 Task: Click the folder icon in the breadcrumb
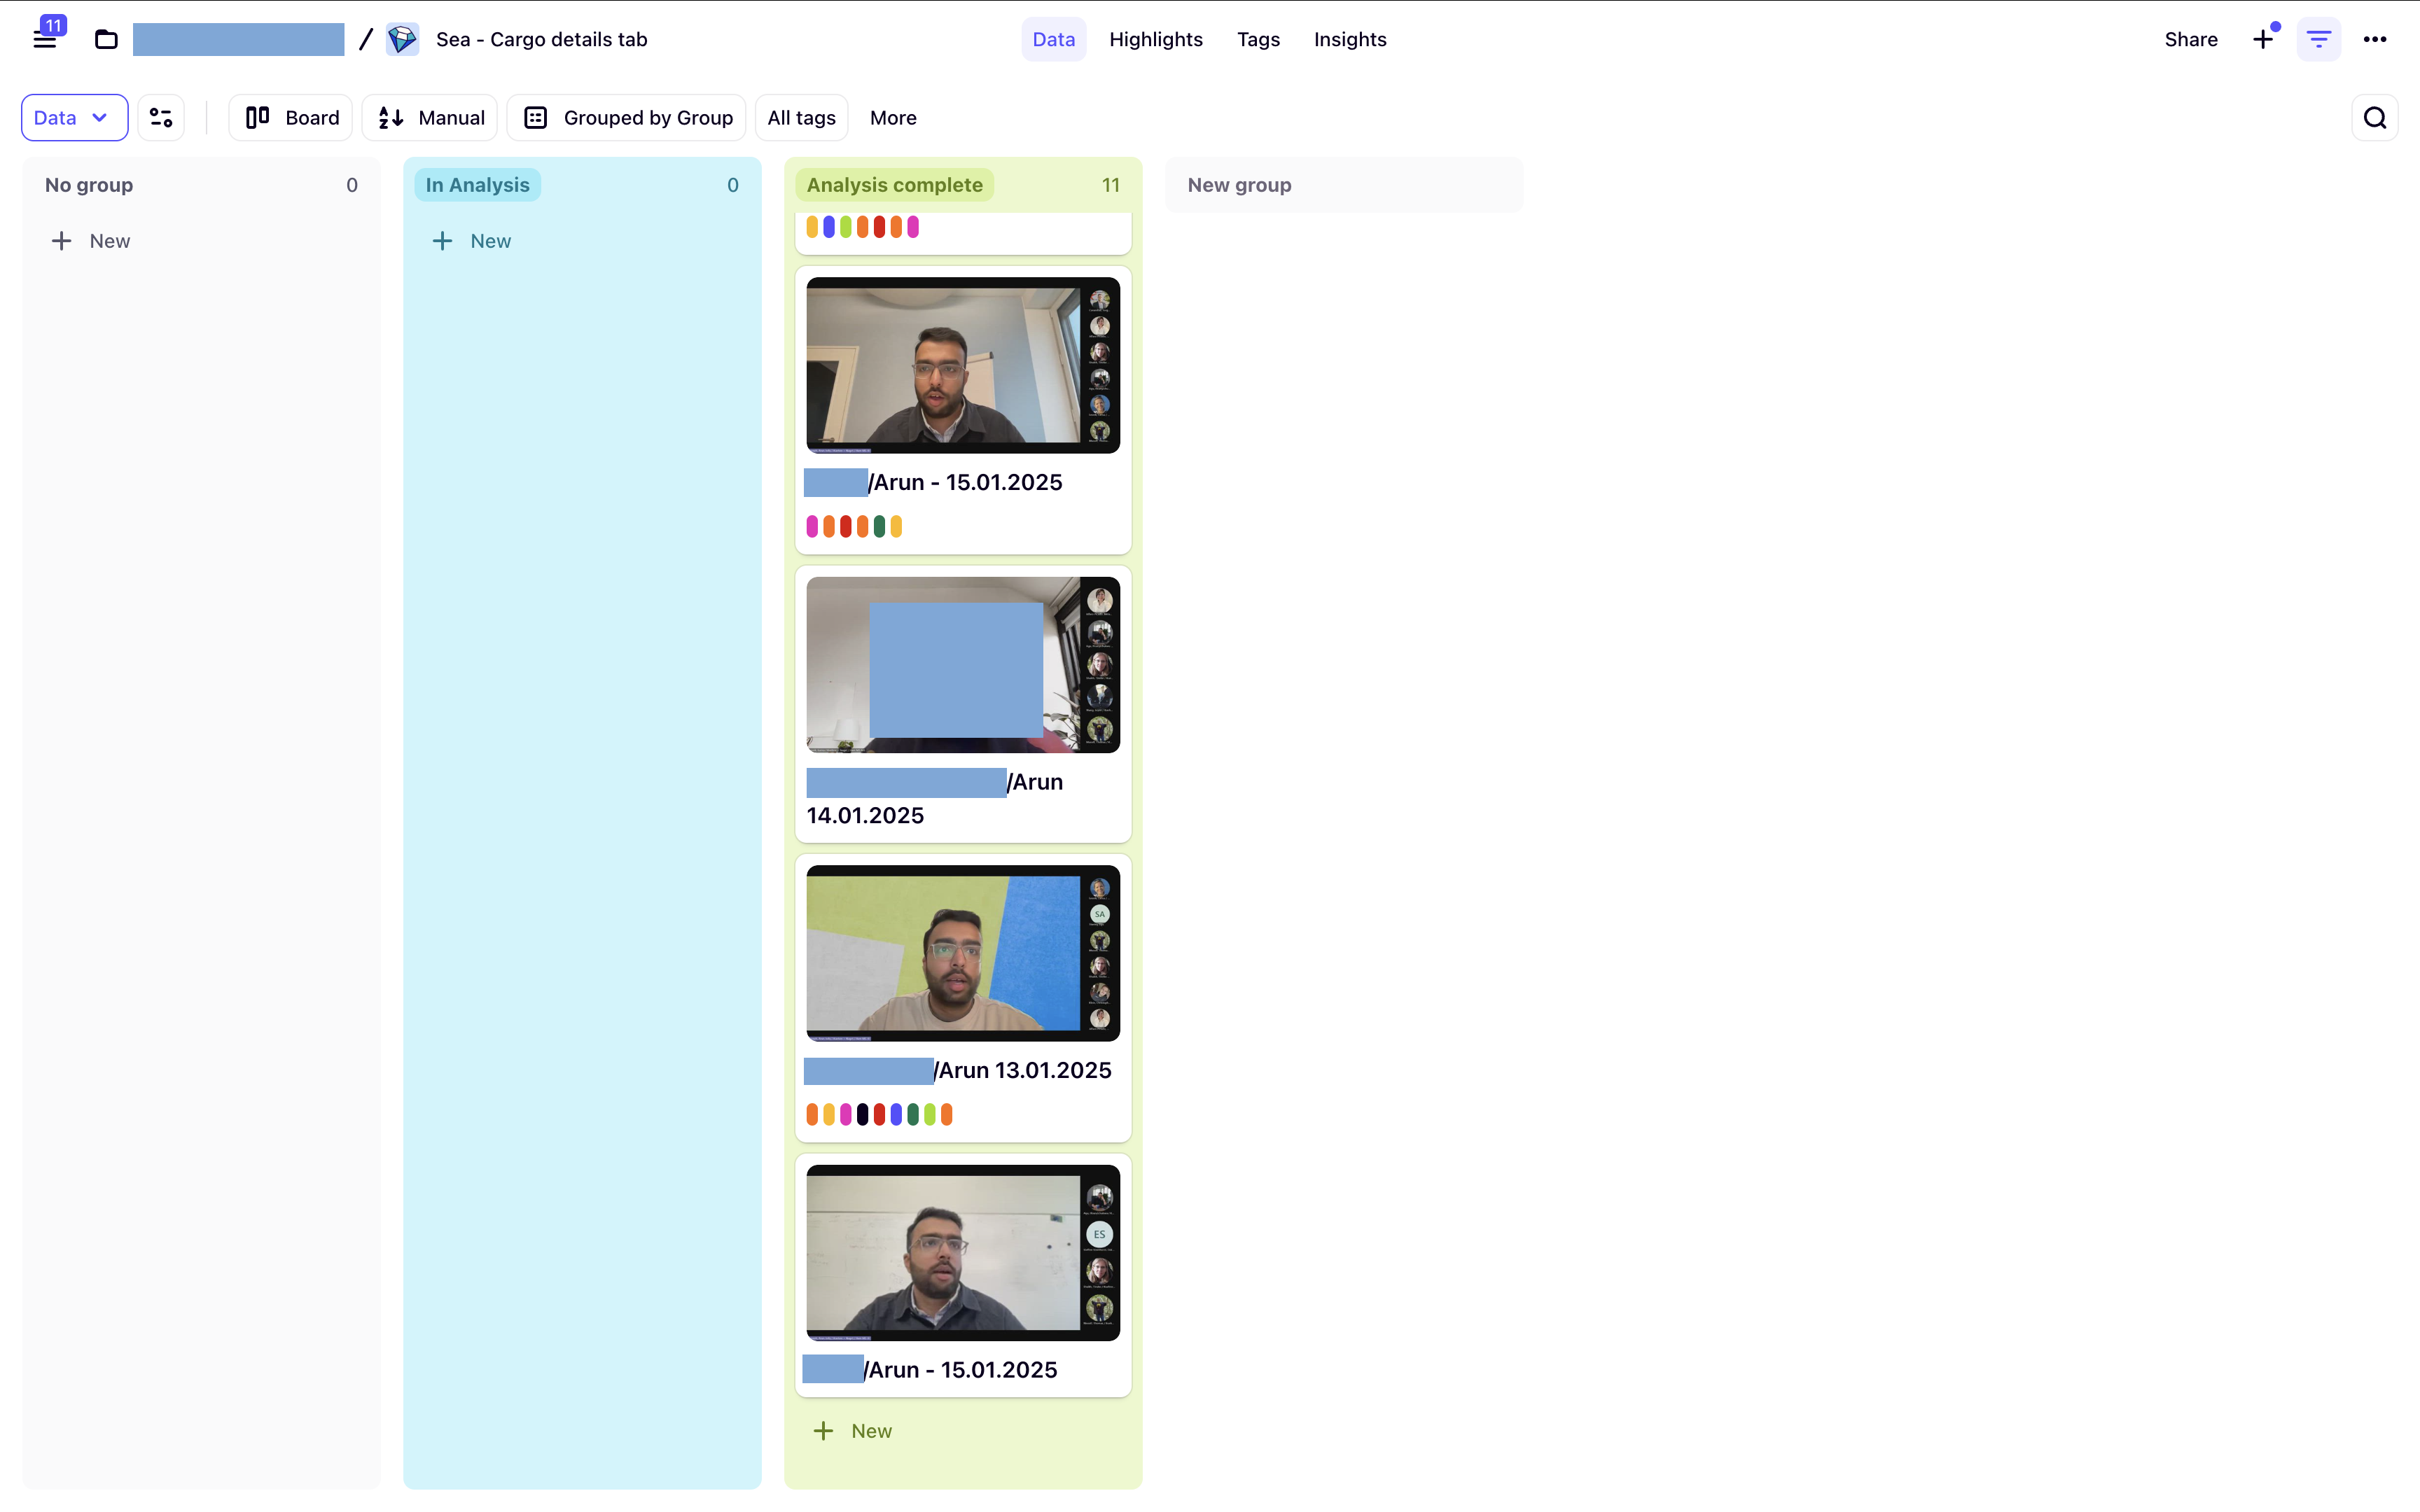(x=106, y=40)
